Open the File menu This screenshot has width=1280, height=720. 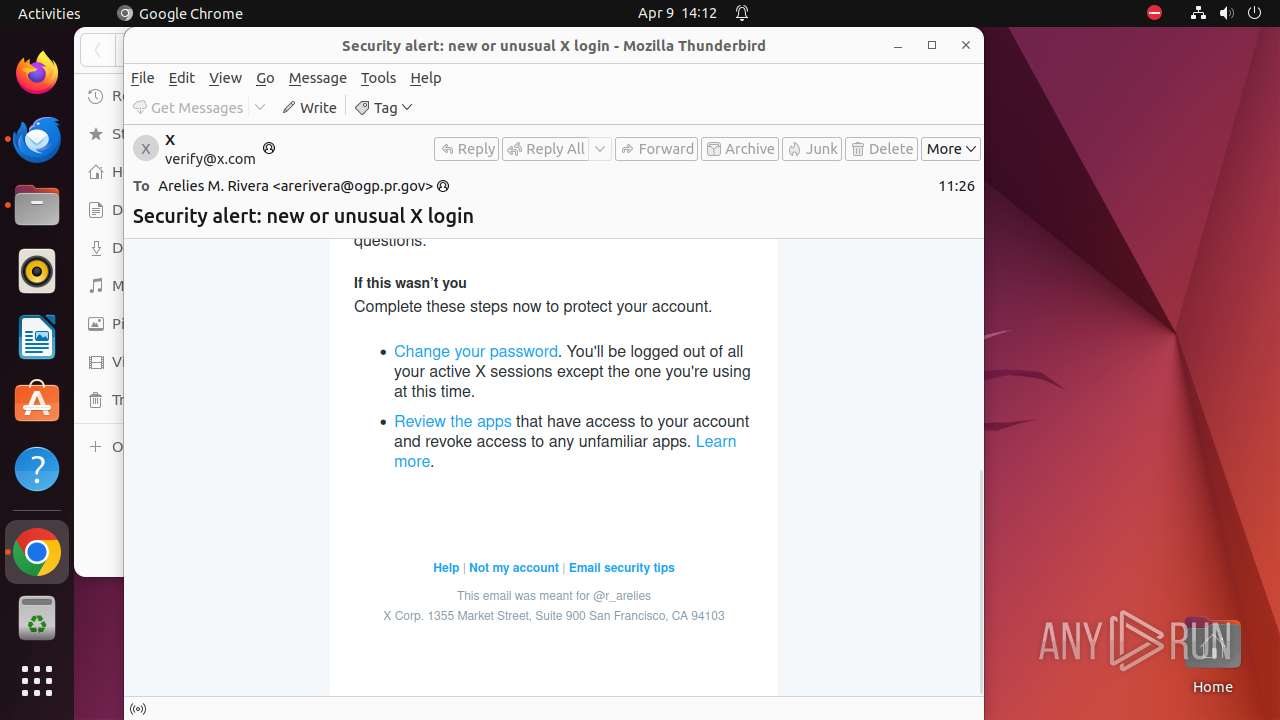tap(143, 78)
